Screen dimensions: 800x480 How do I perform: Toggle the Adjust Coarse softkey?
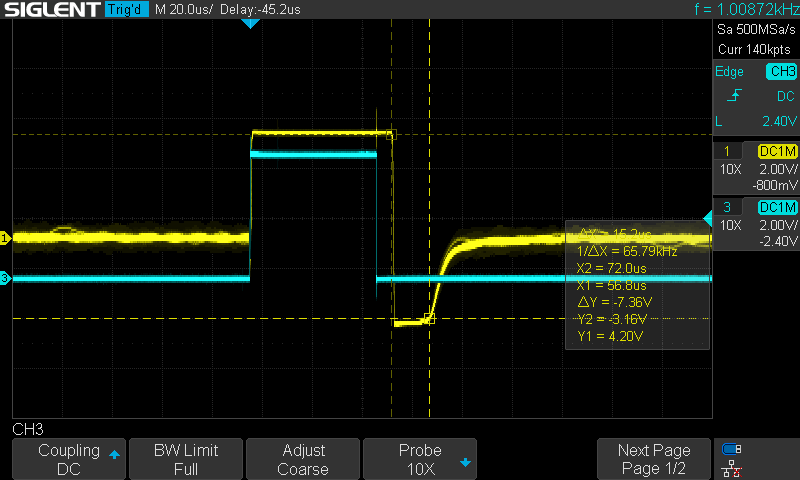(303, 459)
